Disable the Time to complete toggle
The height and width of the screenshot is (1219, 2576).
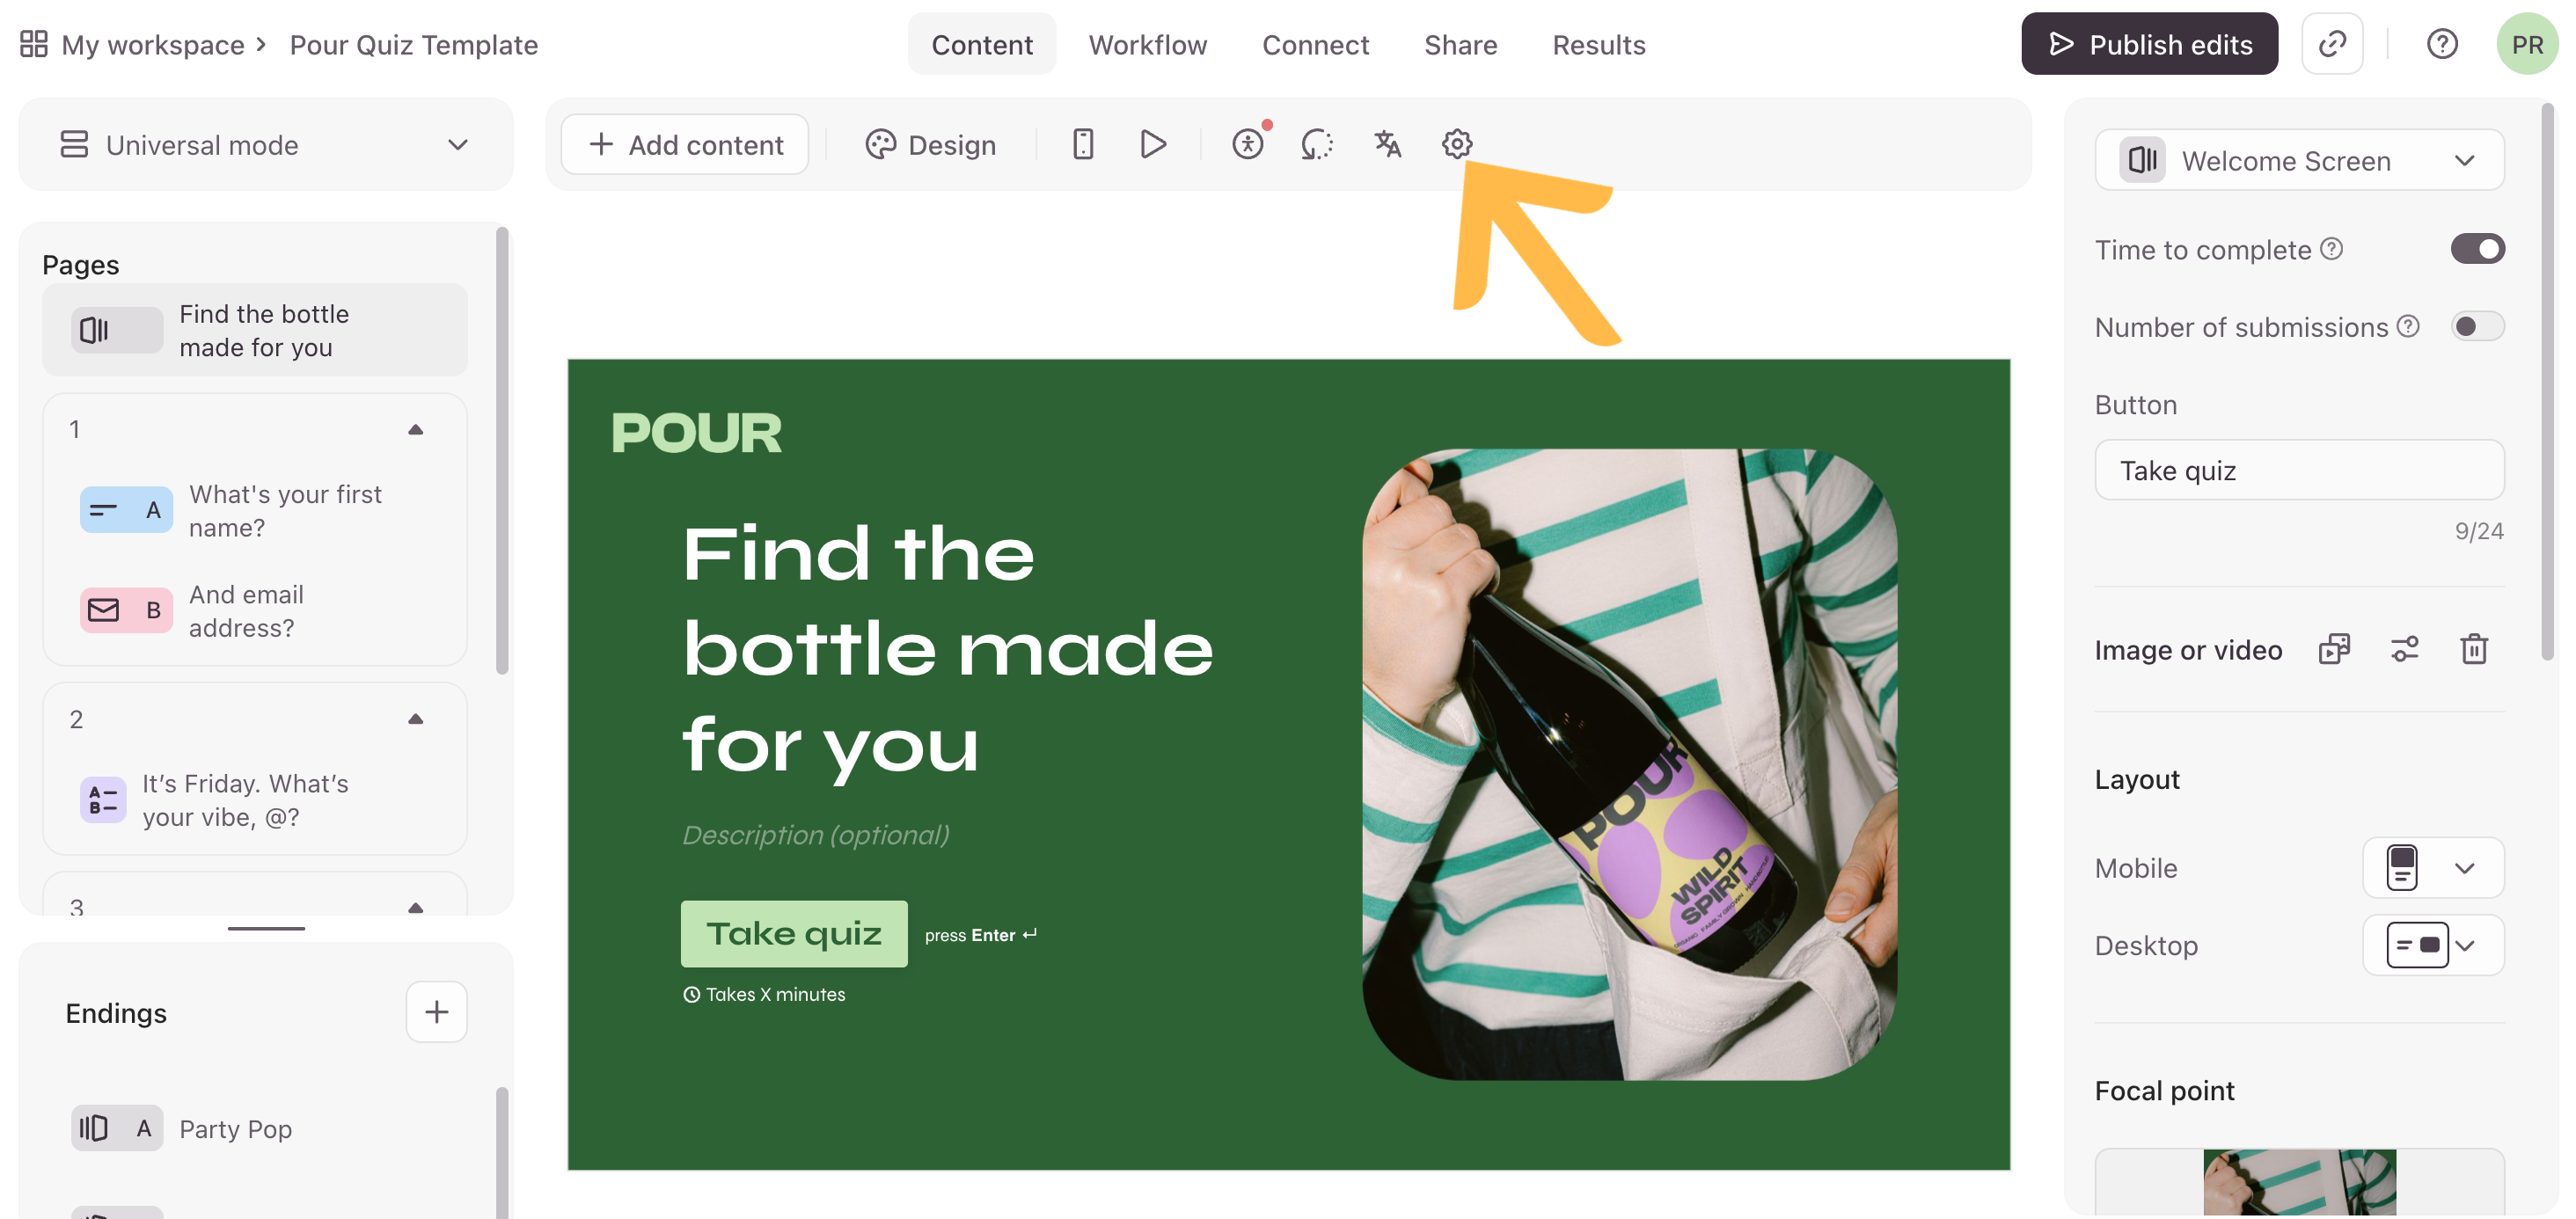point(2477,249)
